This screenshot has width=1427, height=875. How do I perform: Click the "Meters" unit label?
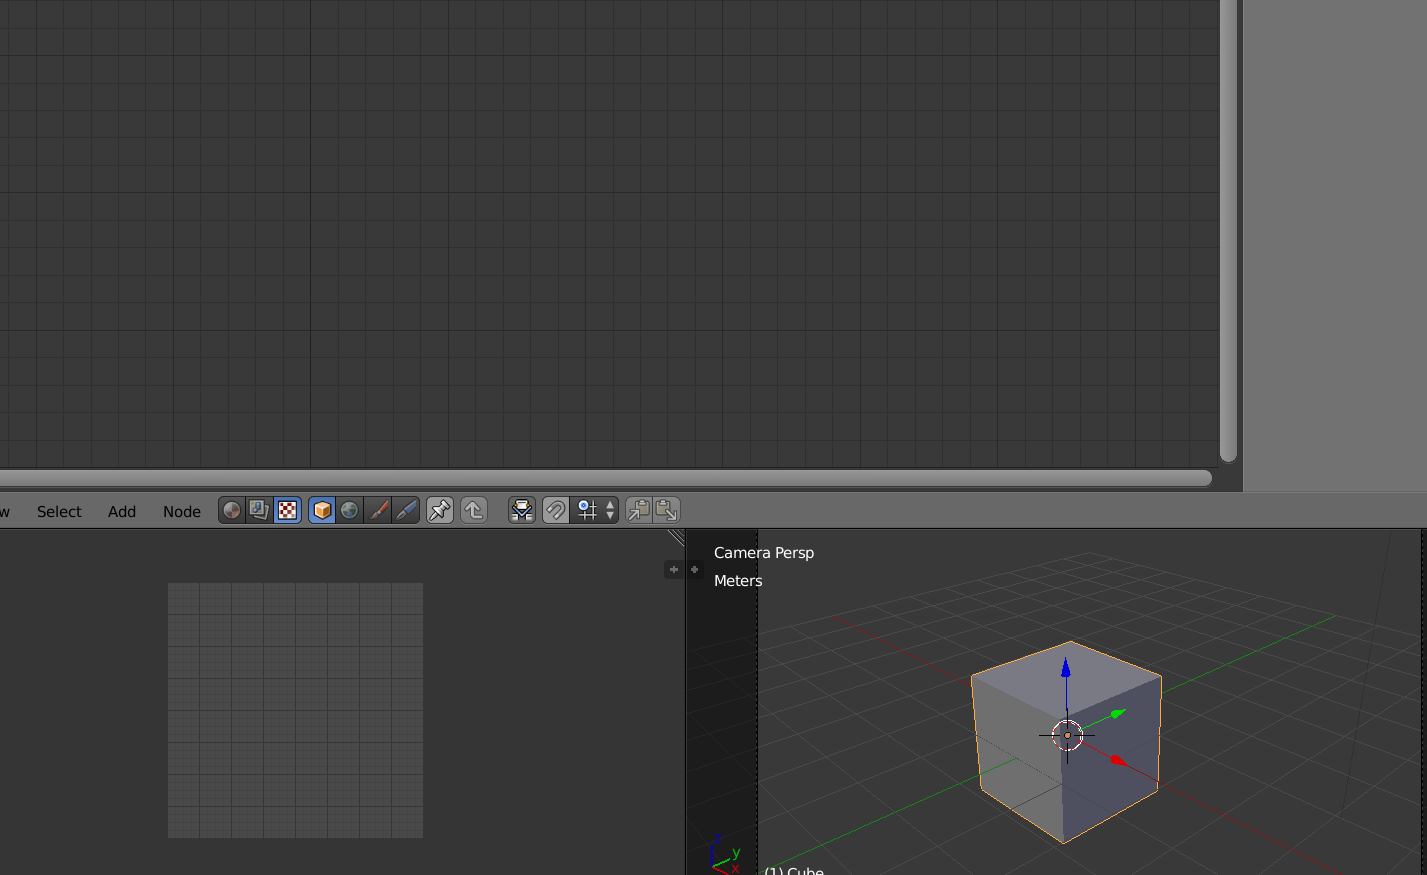[738, 581]
